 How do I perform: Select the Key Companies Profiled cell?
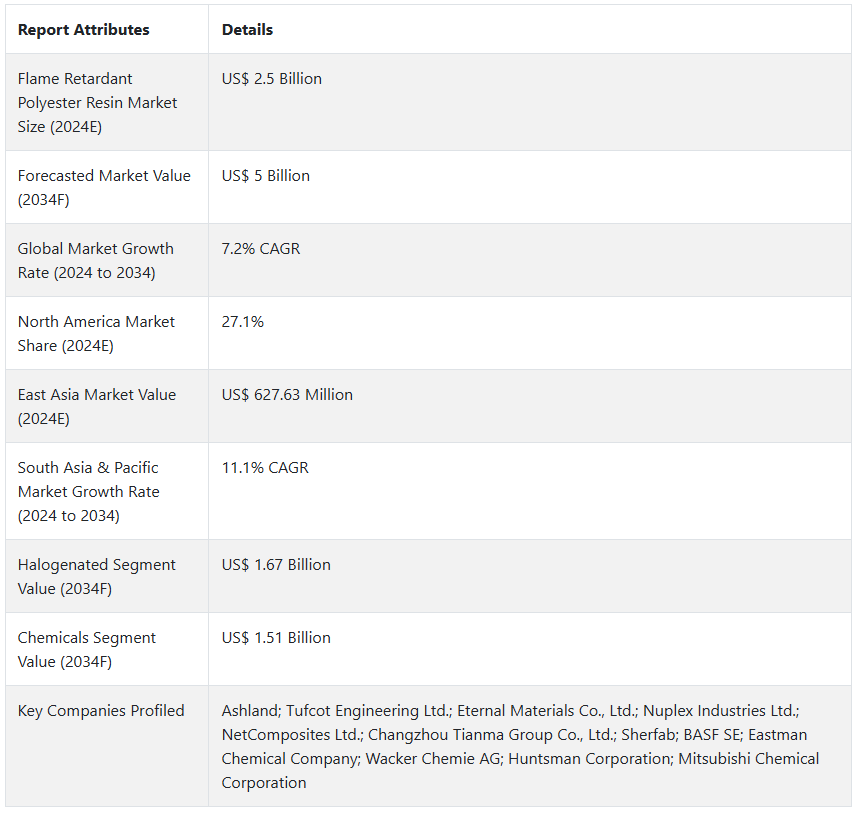(x=101, y=711)
